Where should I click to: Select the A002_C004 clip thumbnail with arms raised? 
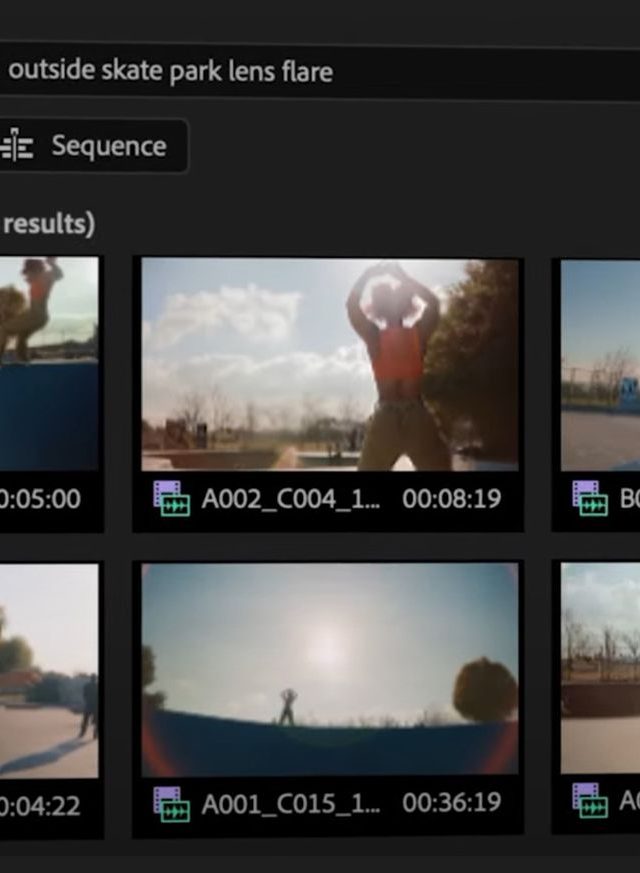tap(329, 364)
